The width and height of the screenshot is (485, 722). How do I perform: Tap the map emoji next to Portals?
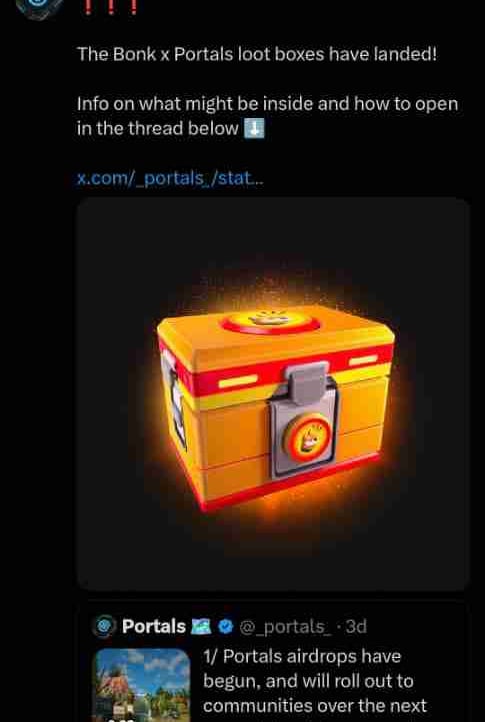201,626
